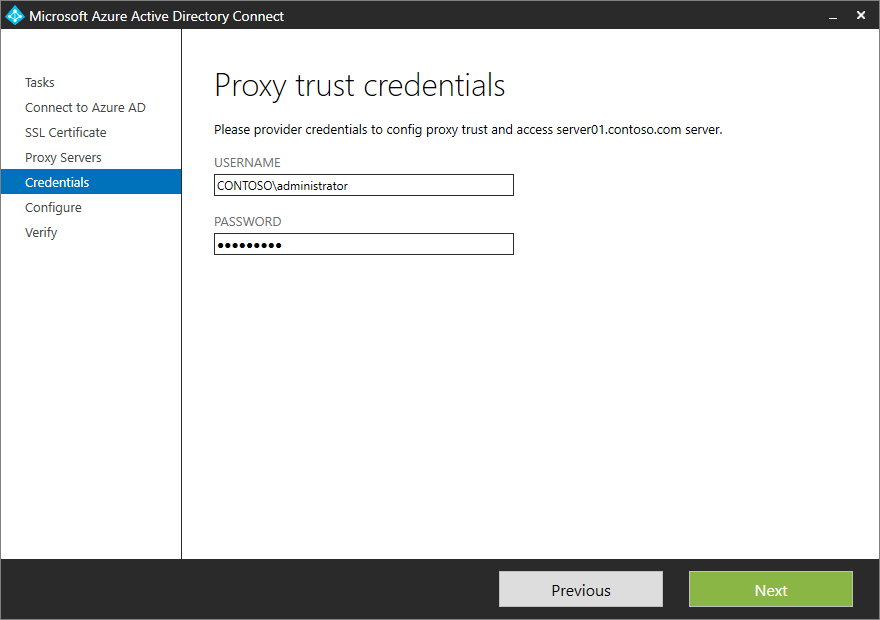This screenshot has height=620, width=880.
Task: Minimize the Azure AD Connect window
Action: point(832,16)
